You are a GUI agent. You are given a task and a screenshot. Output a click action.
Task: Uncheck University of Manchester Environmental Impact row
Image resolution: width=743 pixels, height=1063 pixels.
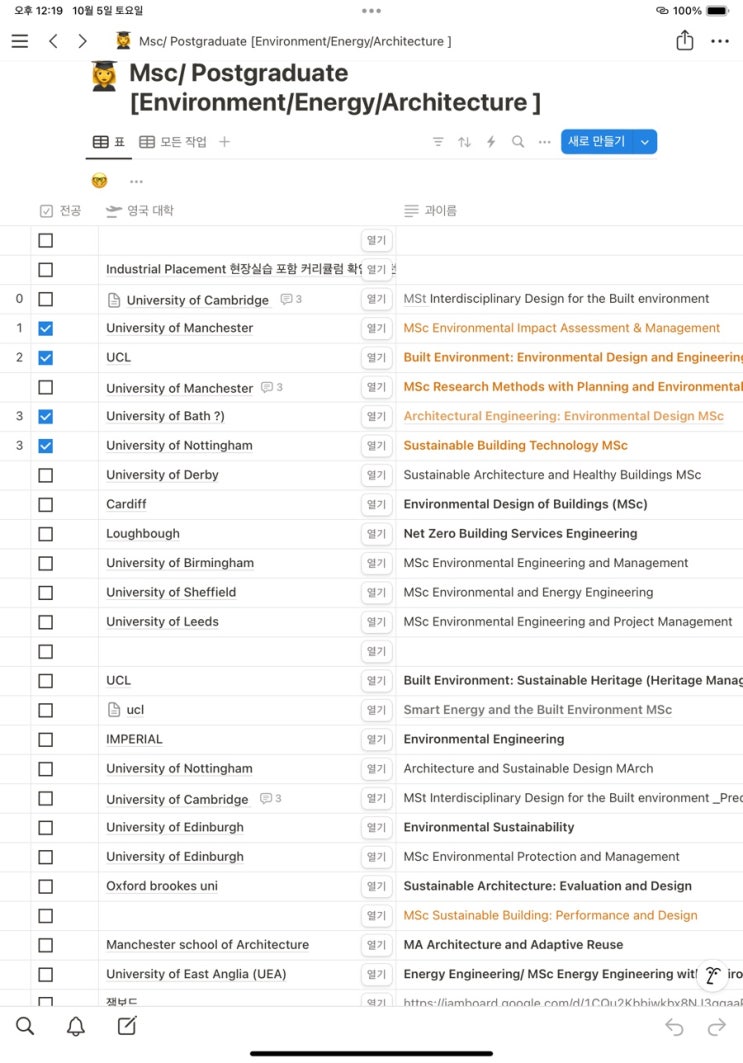tap(45, 328)
